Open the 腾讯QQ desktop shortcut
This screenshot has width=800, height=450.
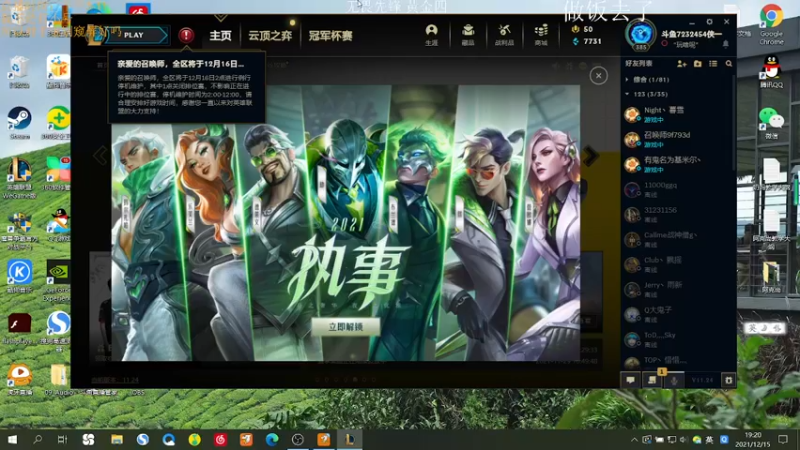point(771,71)
